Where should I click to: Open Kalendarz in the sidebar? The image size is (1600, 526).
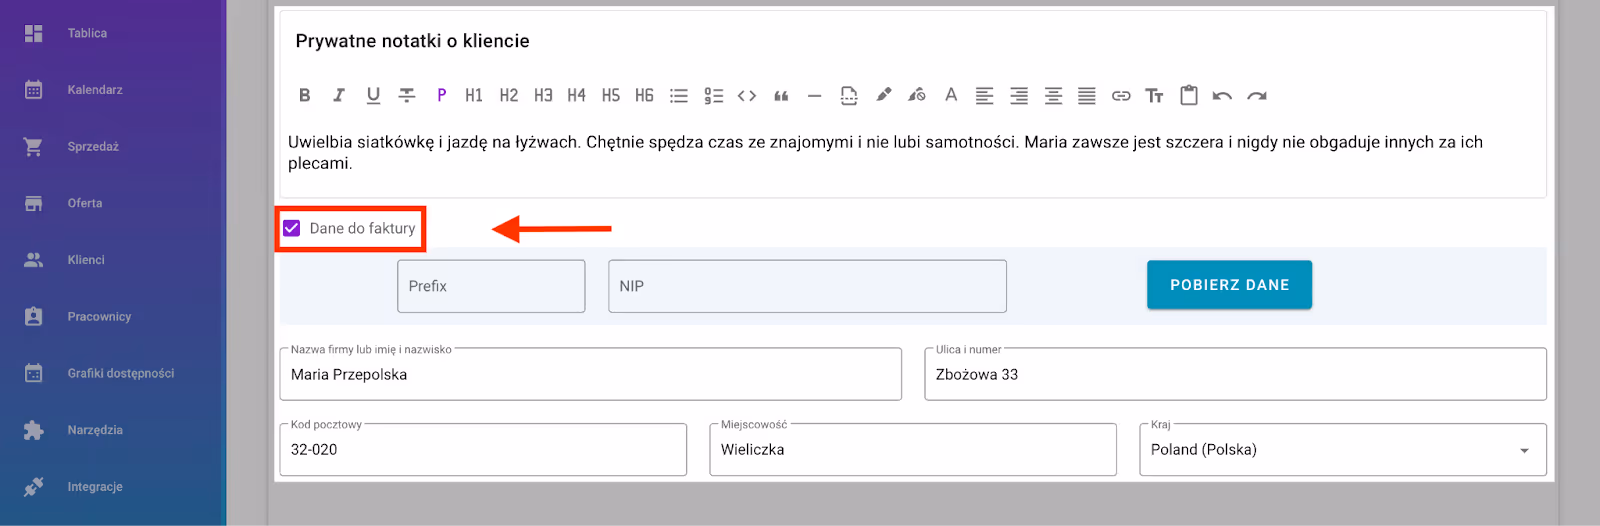(x=95, y=90)
